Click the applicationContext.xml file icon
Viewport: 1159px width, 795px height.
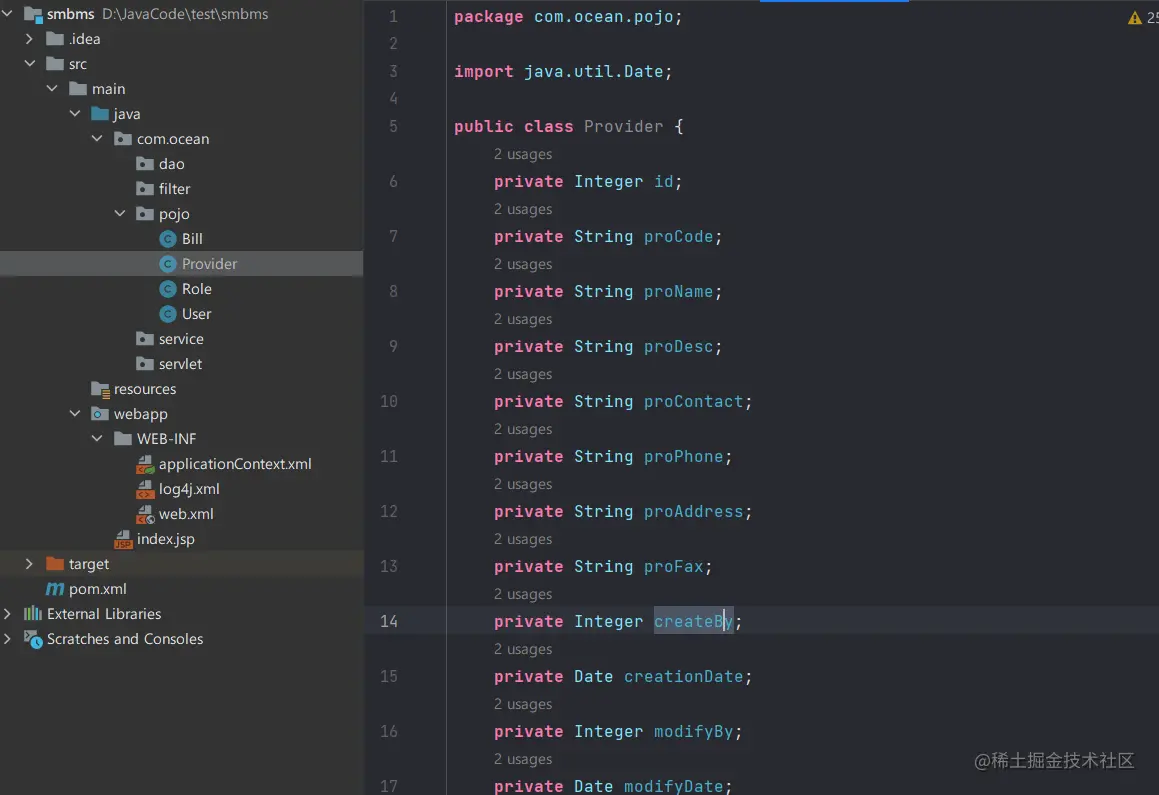click(x=145, y=465)
